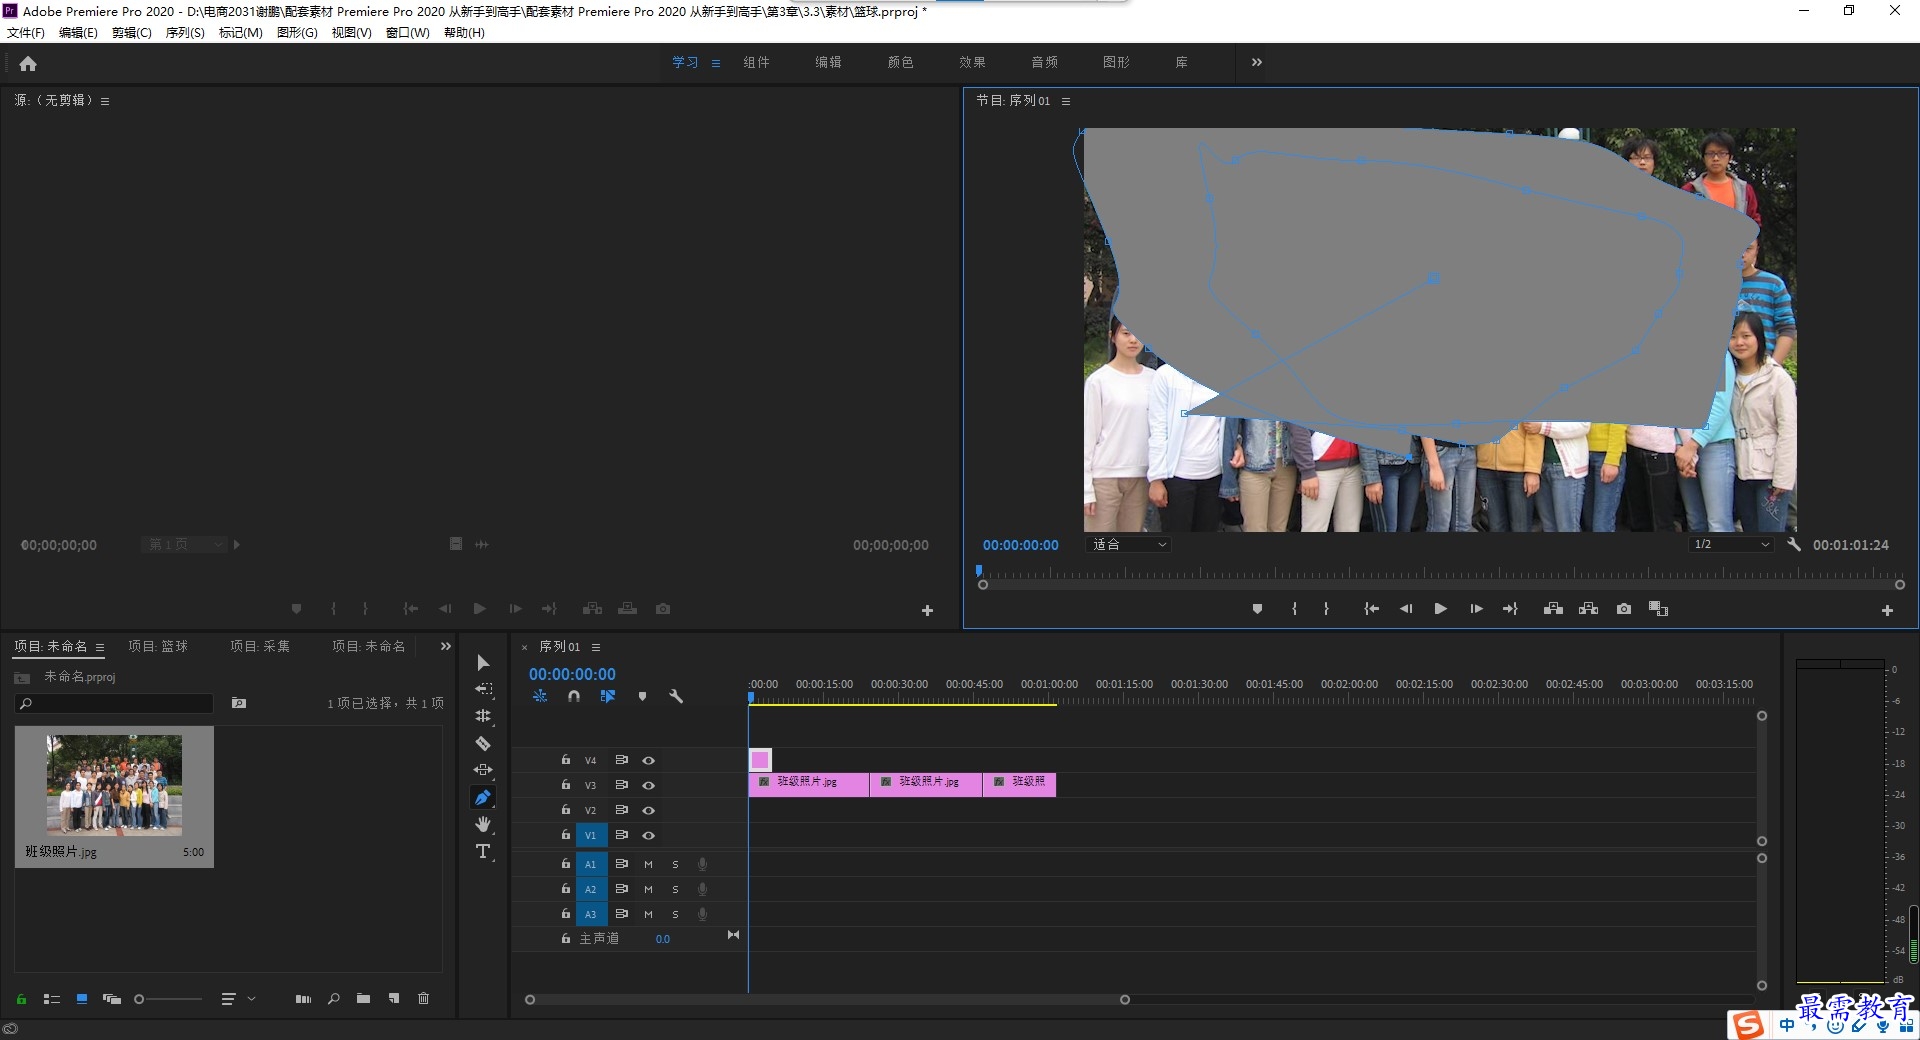Toggle V3 track output eye
Screen dimensions: 1920x1040
pyautogui.click(x=648, y=785)
